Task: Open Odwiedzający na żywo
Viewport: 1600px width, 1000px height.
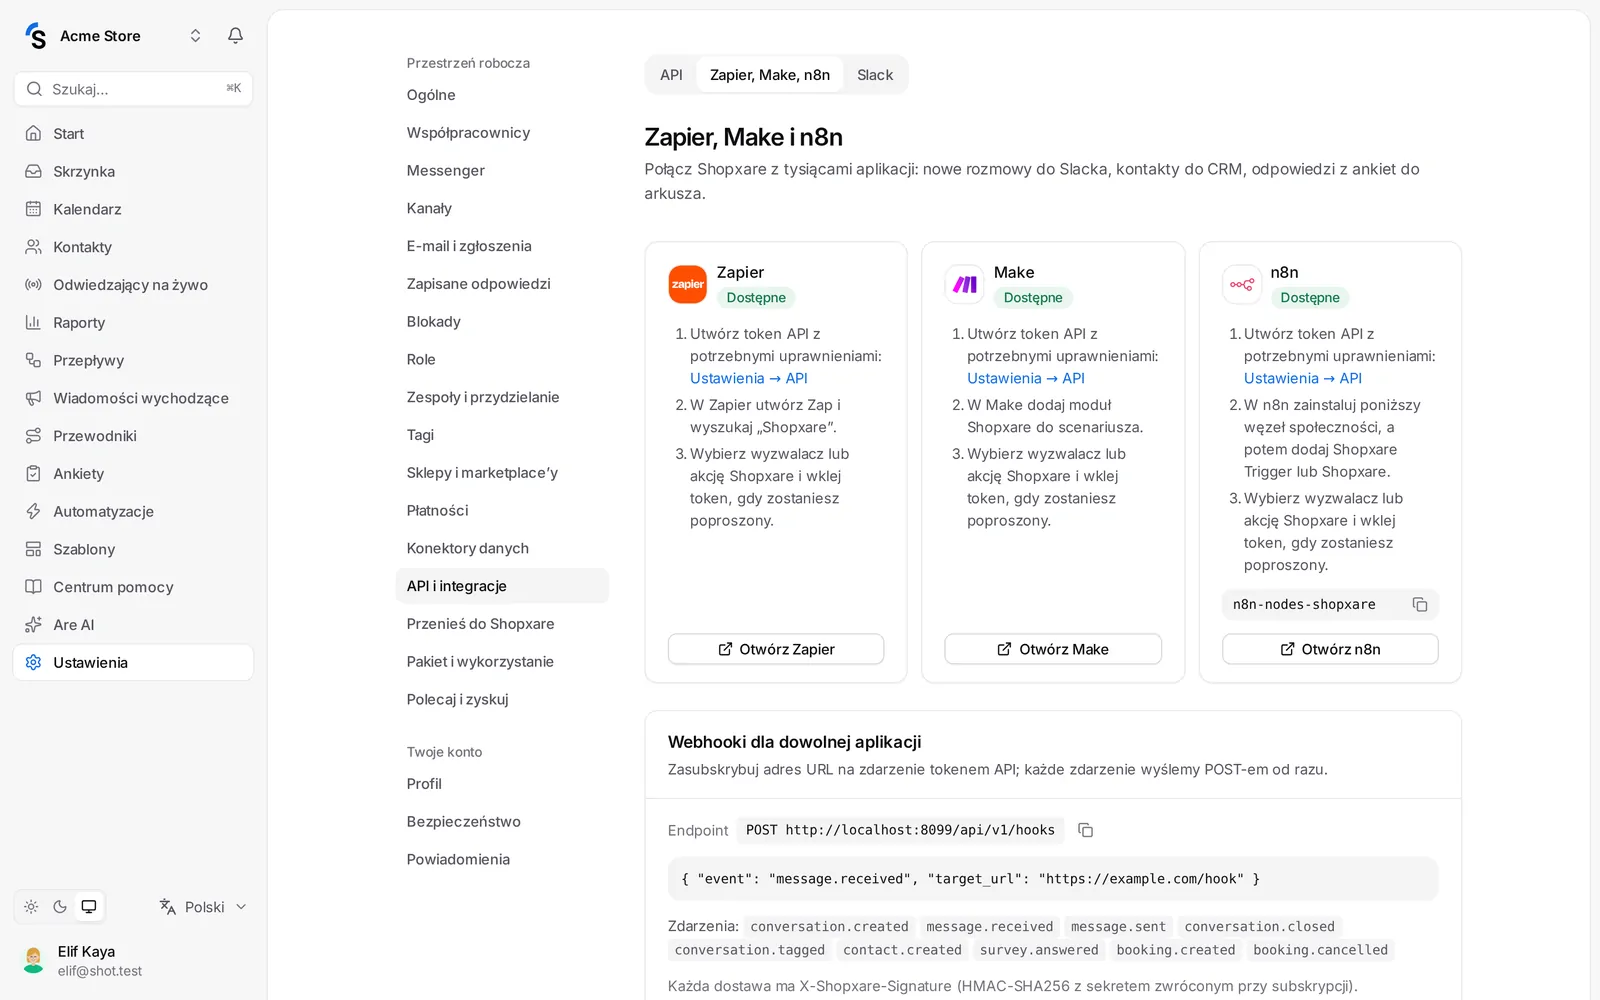Action: point(133,285)
